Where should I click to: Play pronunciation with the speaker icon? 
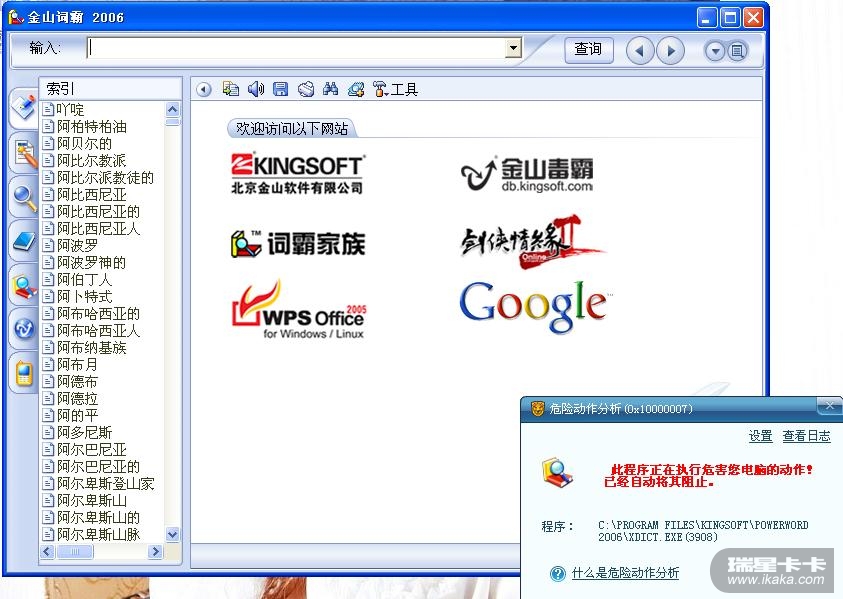(x=256, y=89)
